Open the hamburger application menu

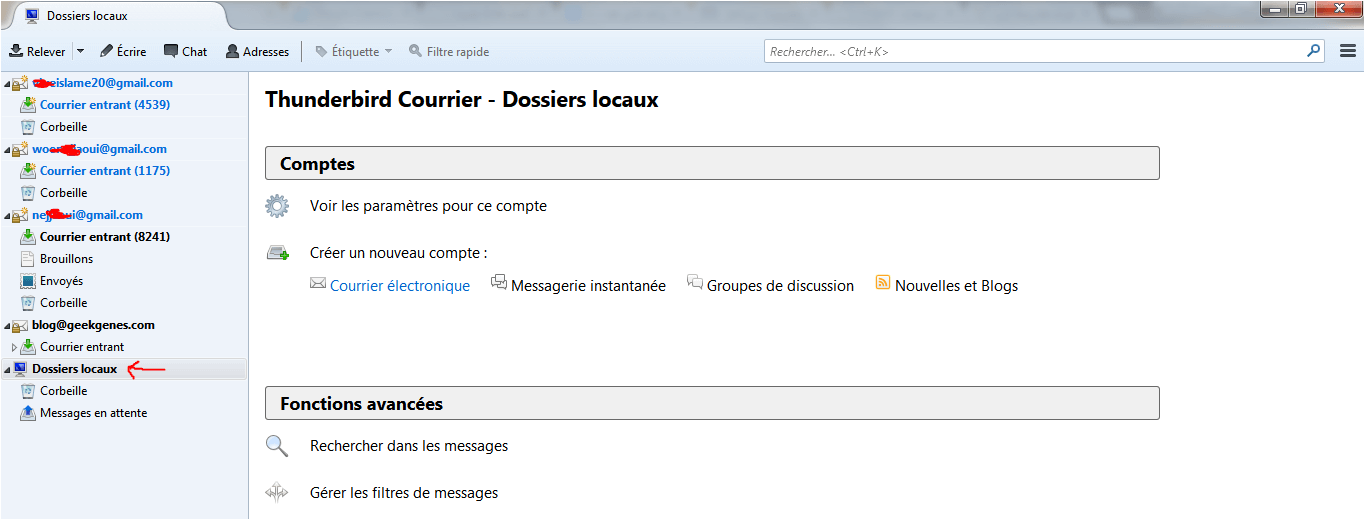tap(1347, 51)
